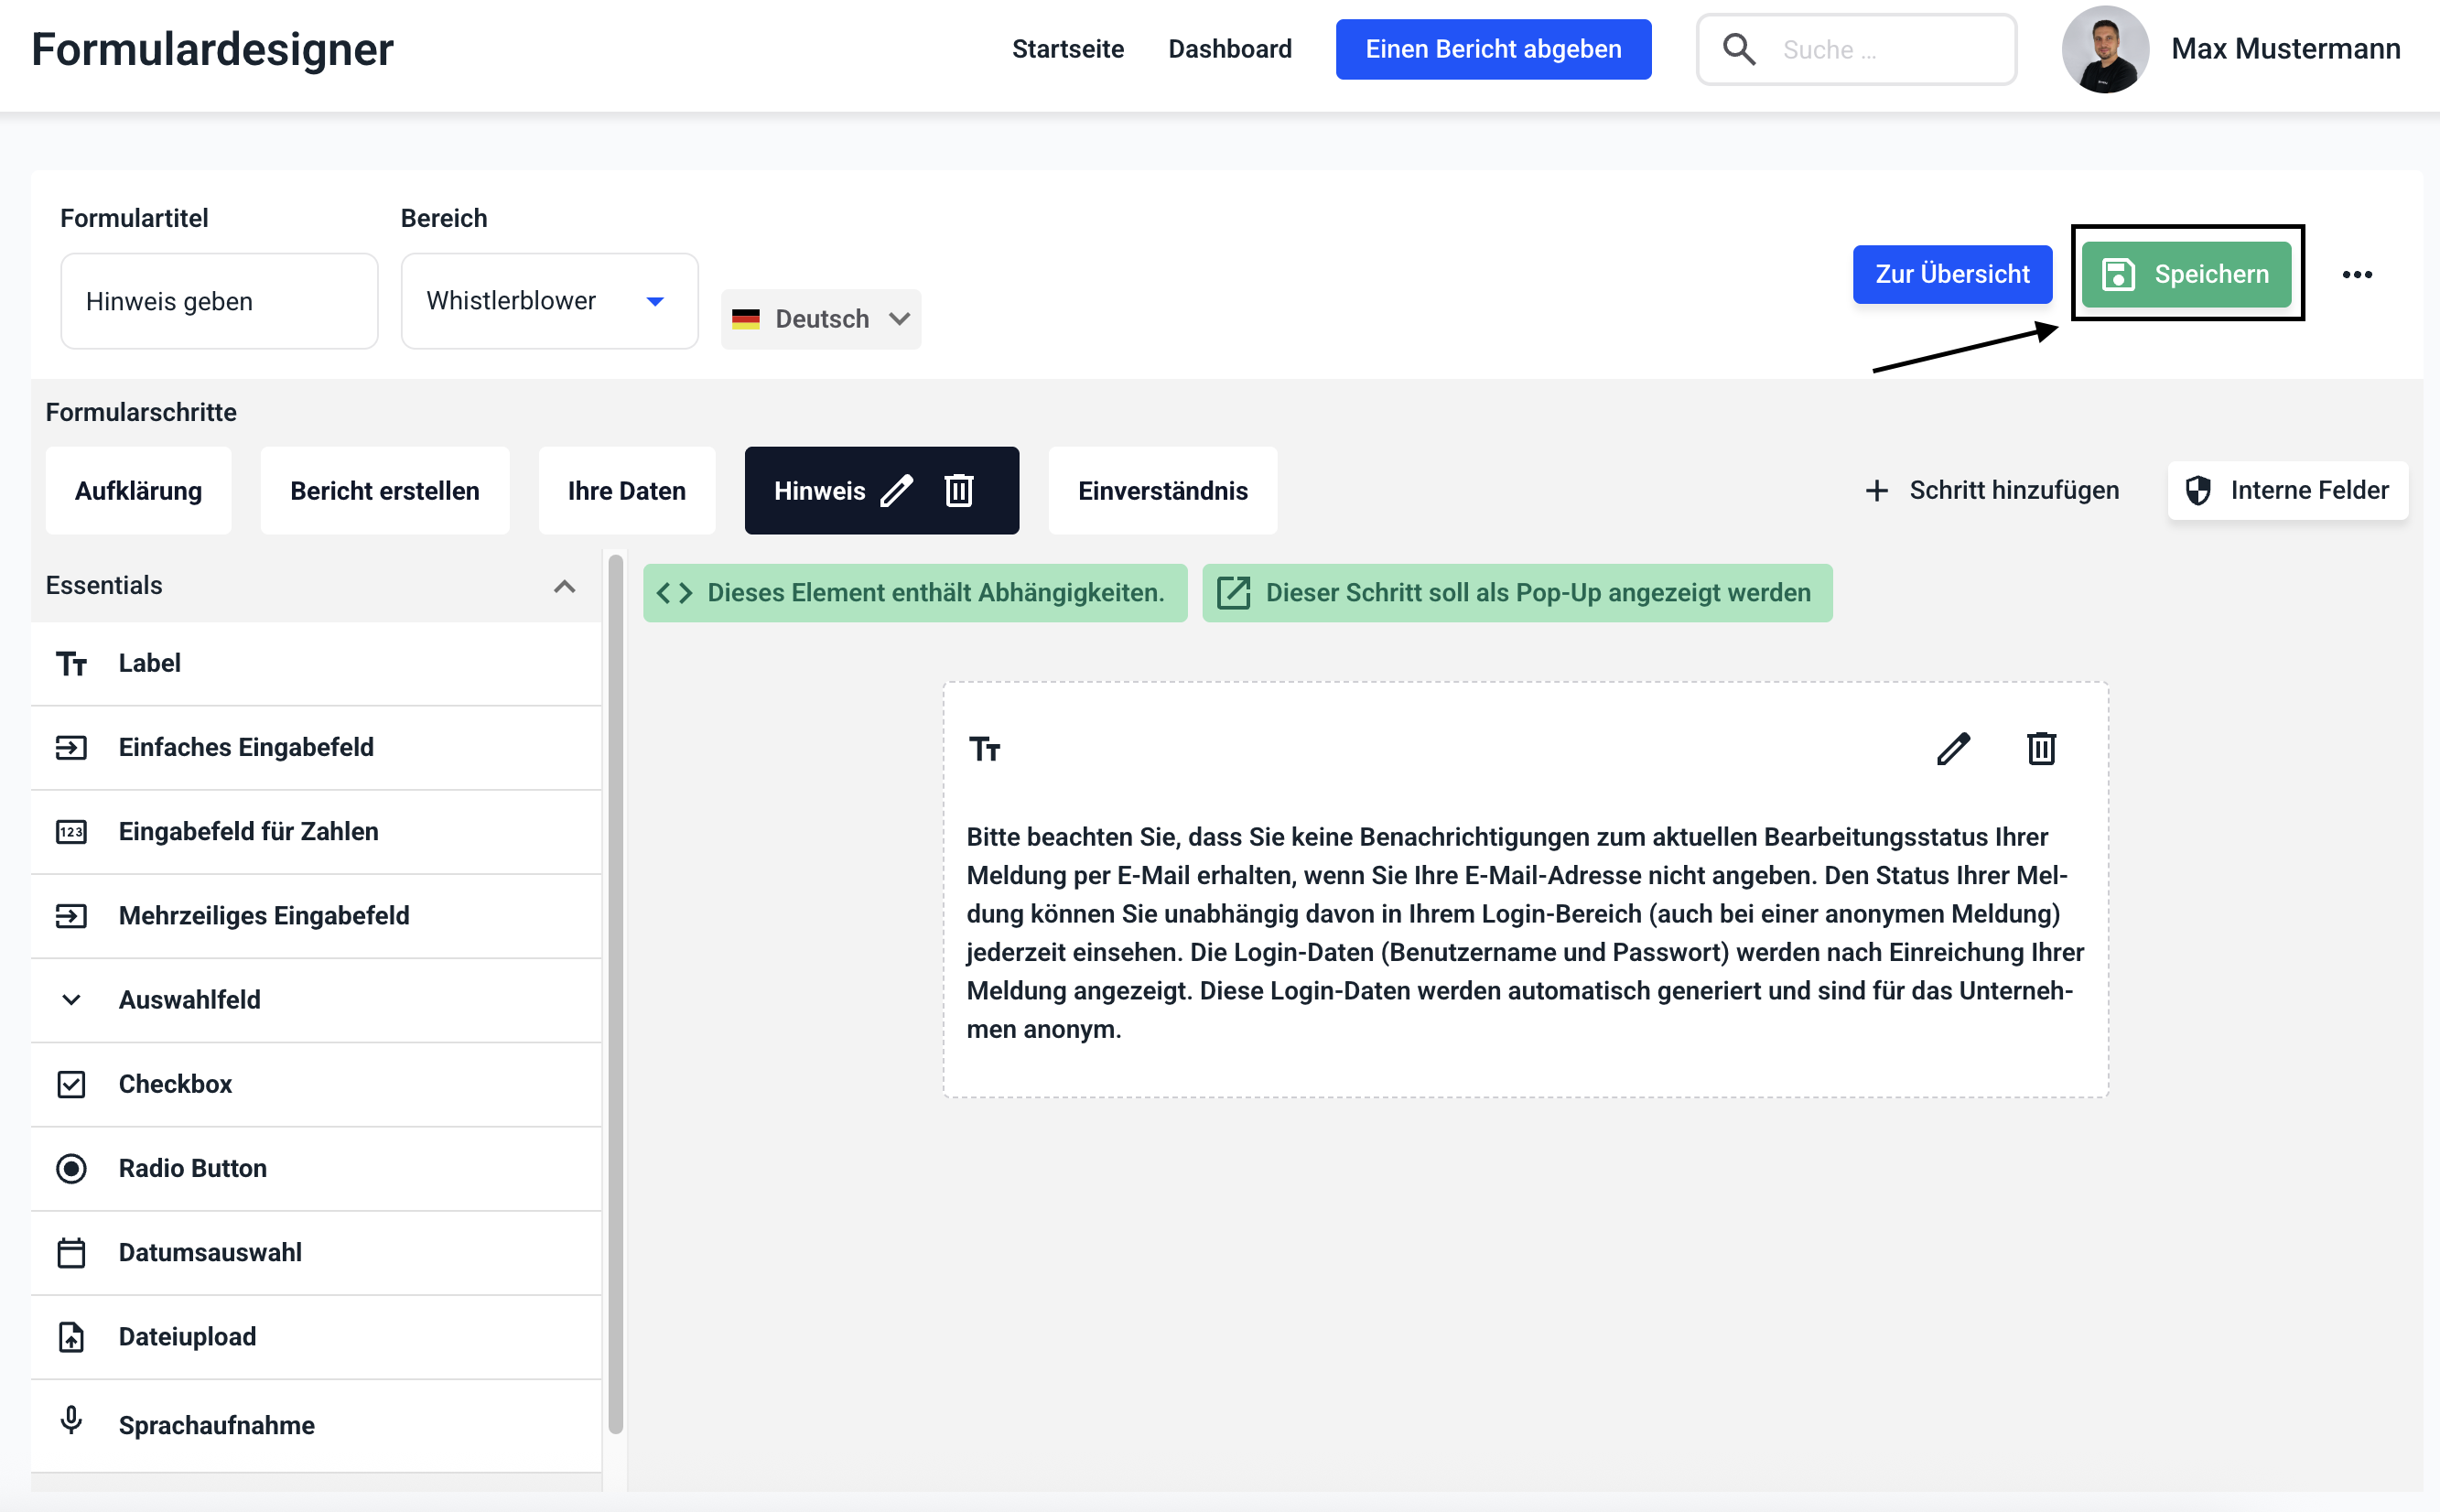Switch to the Einverständnis step tab

click(x=1162, y=490)
